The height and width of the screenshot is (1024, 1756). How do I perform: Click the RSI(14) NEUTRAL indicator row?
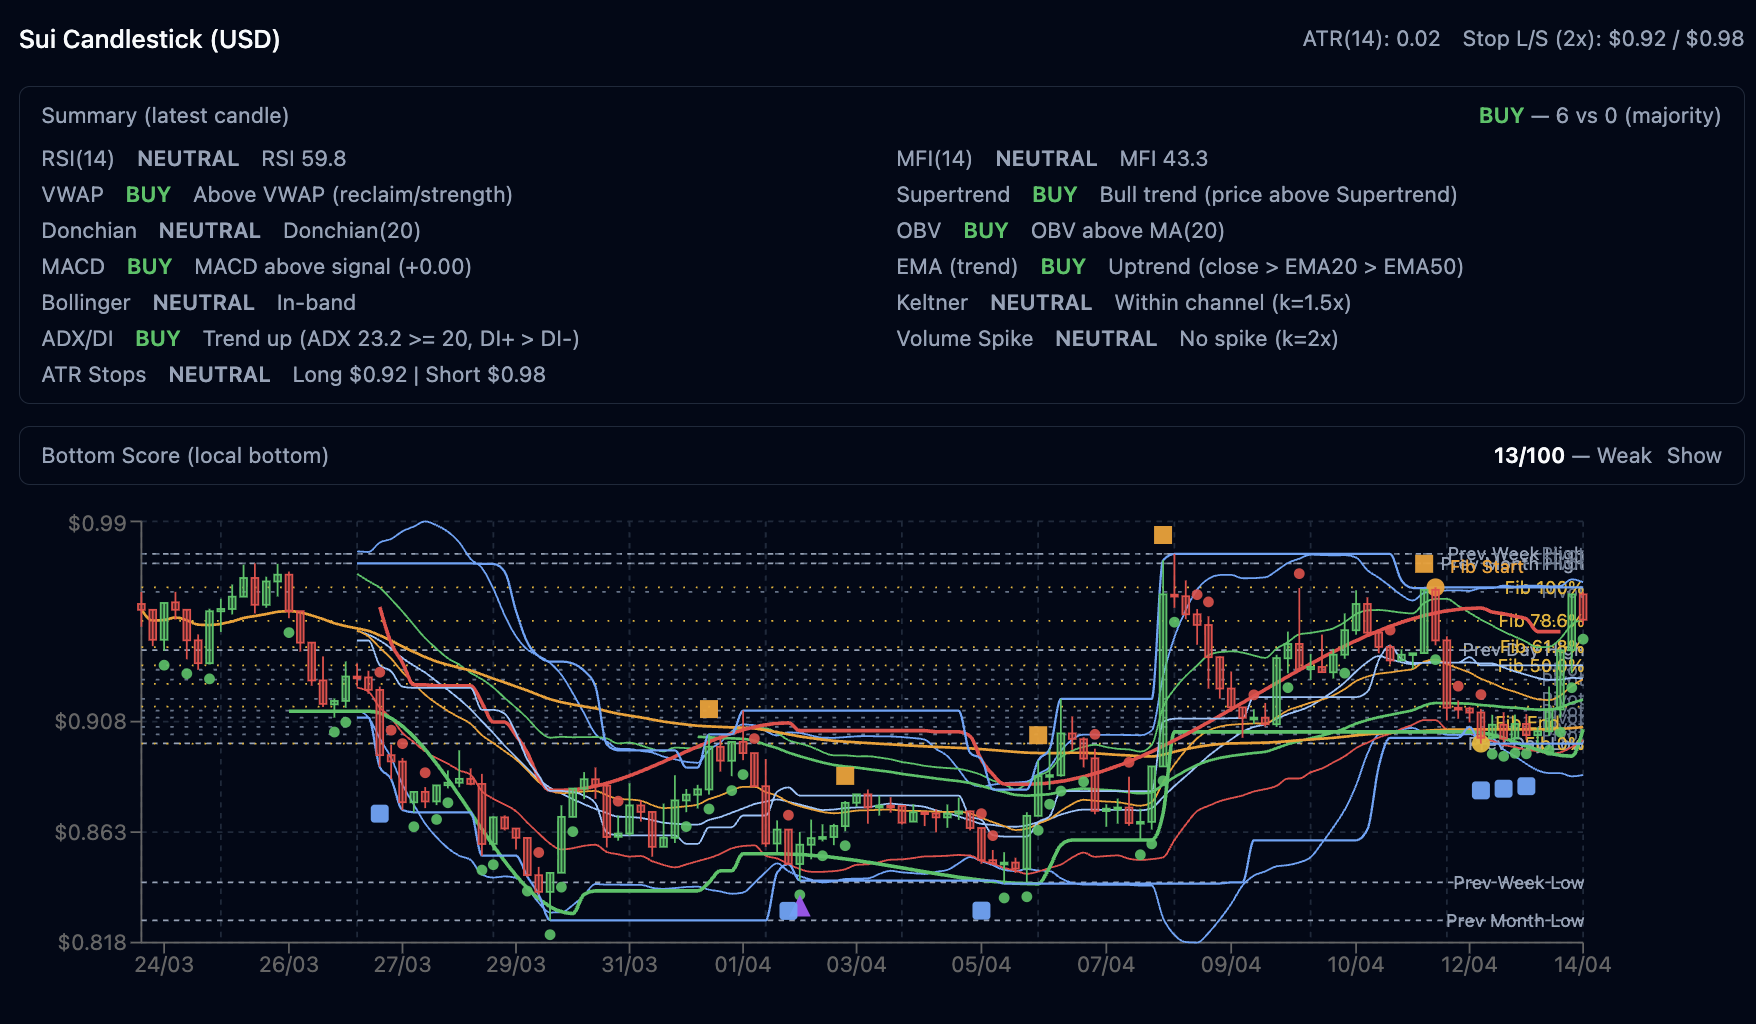pos(194,159)
